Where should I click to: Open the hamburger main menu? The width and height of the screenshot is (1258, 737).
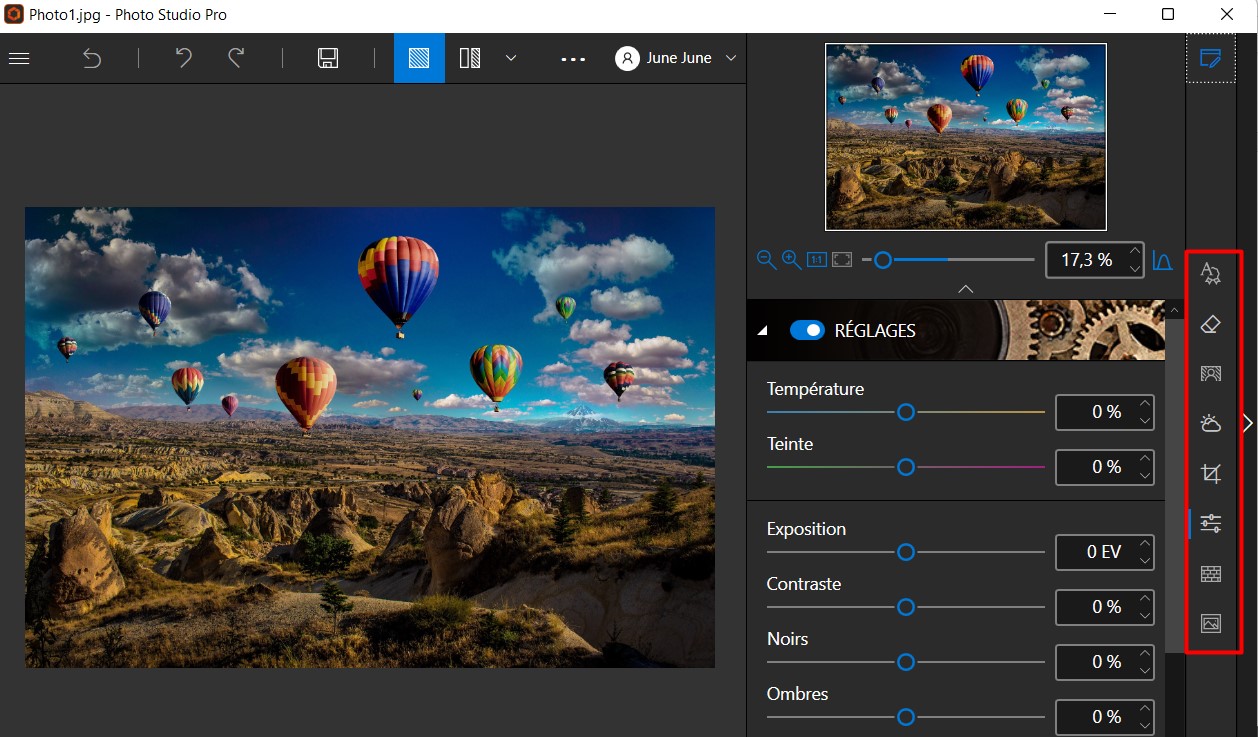[19, 58]
